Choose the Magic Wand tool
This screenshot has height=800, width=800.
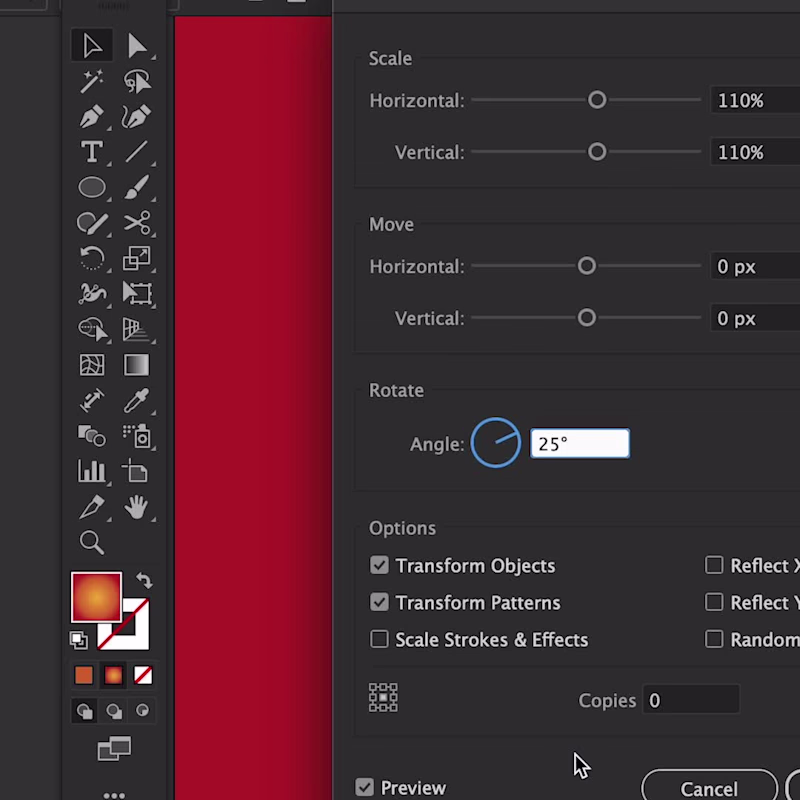coord(91,81)
